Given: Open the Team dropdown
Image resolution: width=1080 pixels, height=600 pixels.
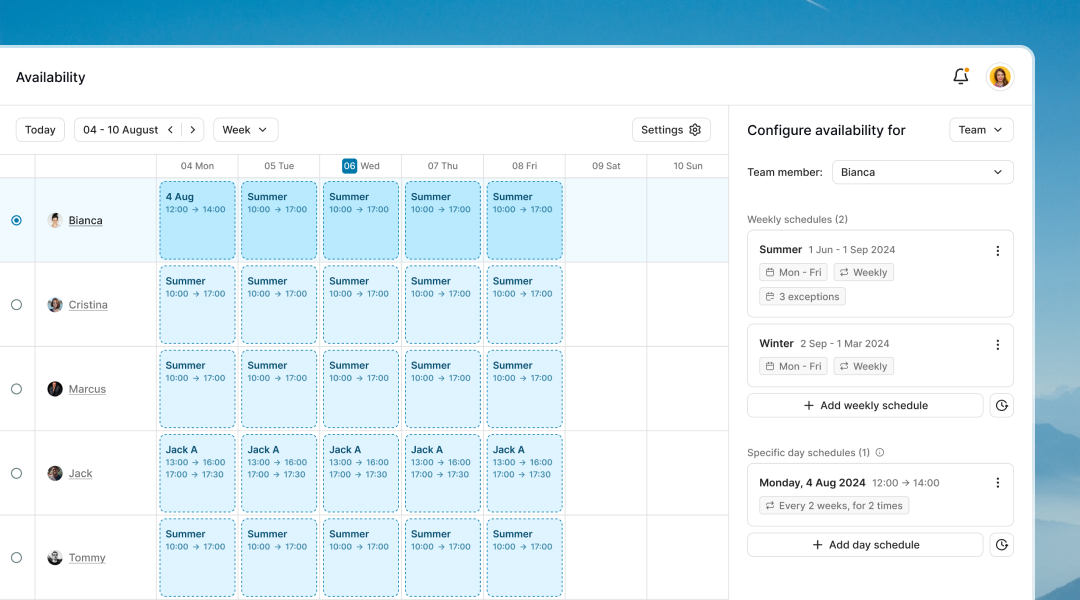Looking at the screenshot, I should point(980,129).
